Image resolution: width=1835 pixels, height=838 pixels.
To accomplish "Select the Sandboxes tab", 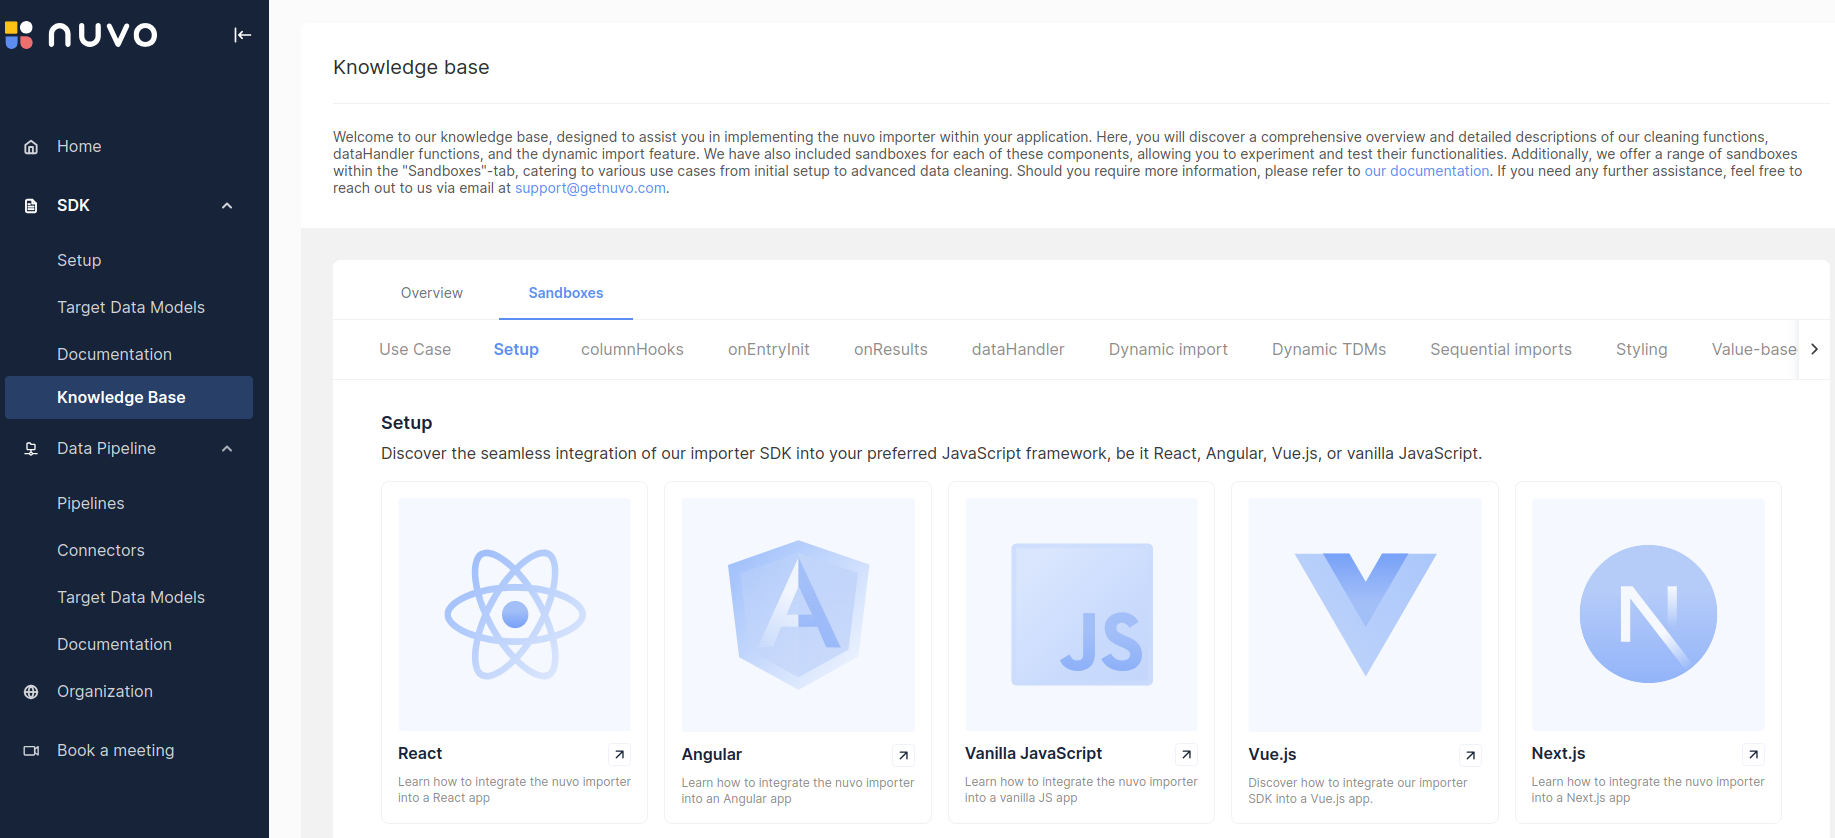I will pos(566,293).
